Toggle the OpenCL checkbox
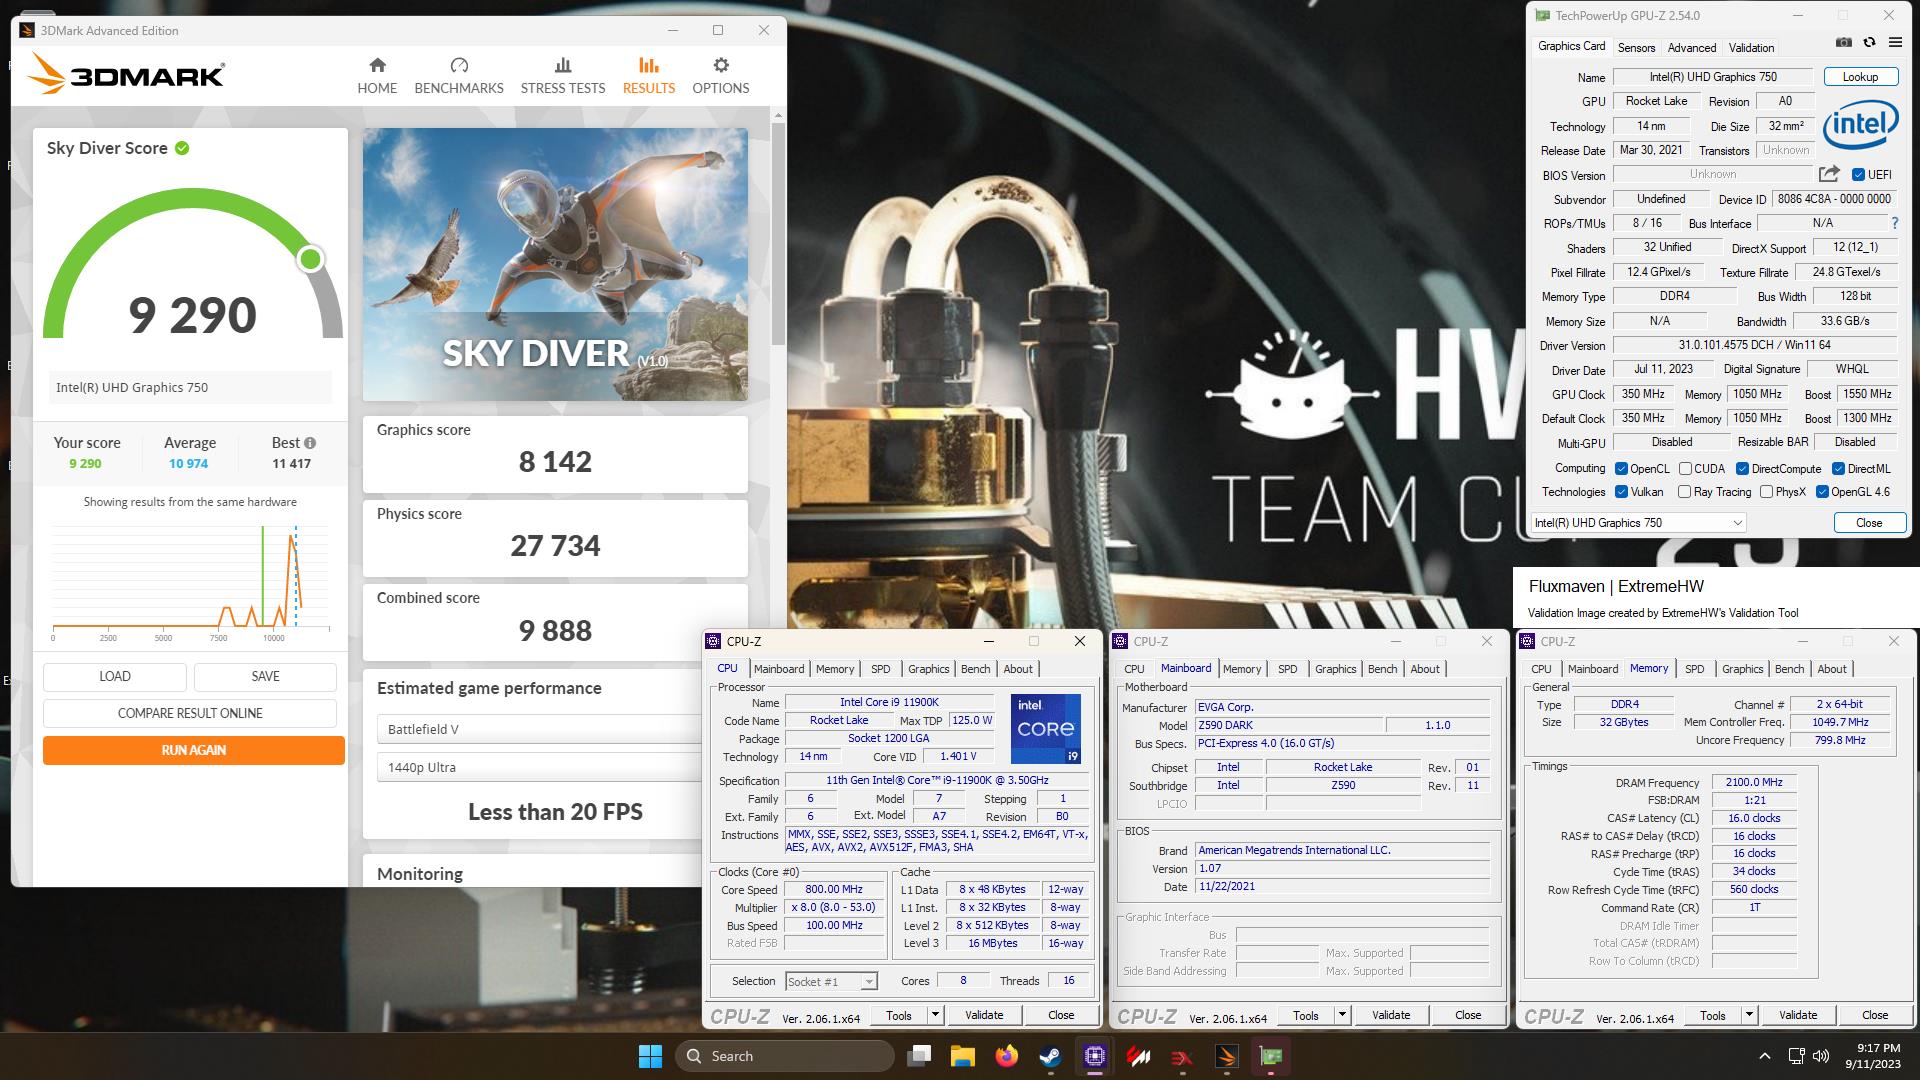1920x1080 pixels. pyautogui.click(x=1621, y=468)
